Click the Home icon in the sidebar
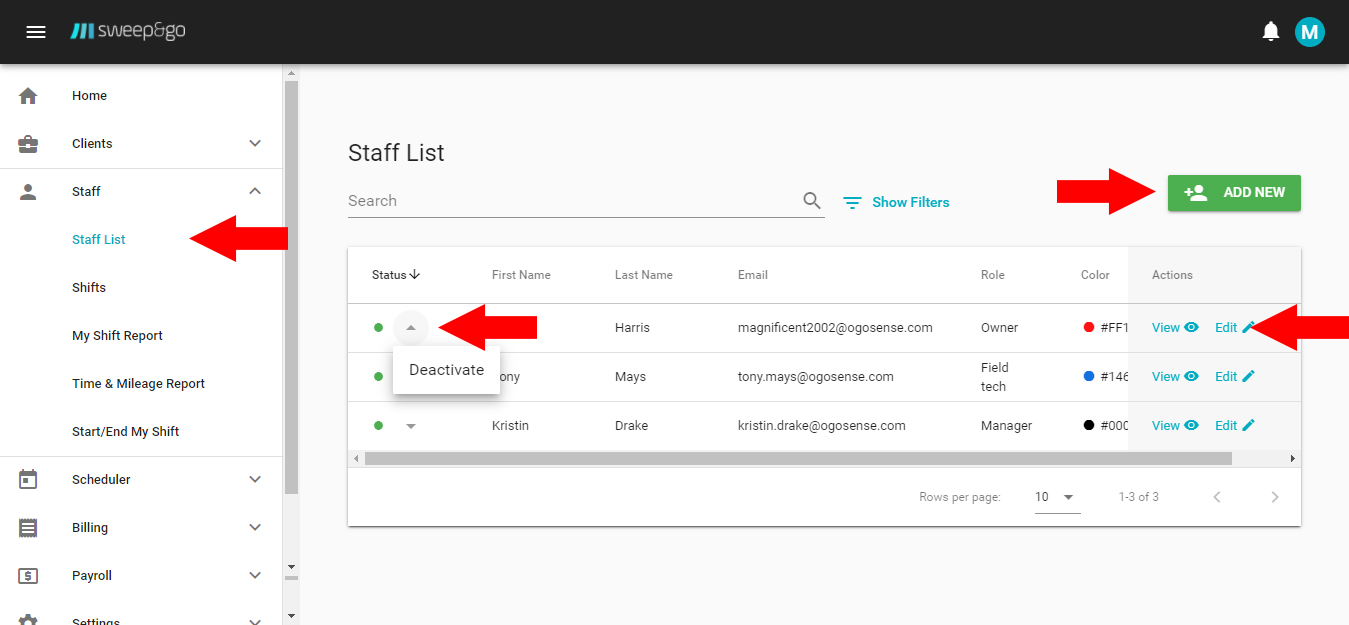 pos(28,95)
